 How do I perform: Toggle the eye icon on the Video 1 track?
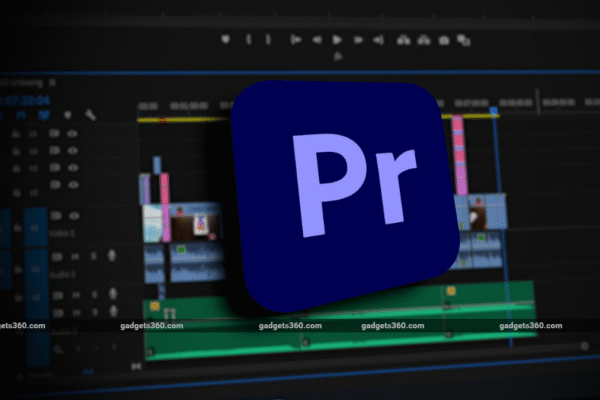74,216
